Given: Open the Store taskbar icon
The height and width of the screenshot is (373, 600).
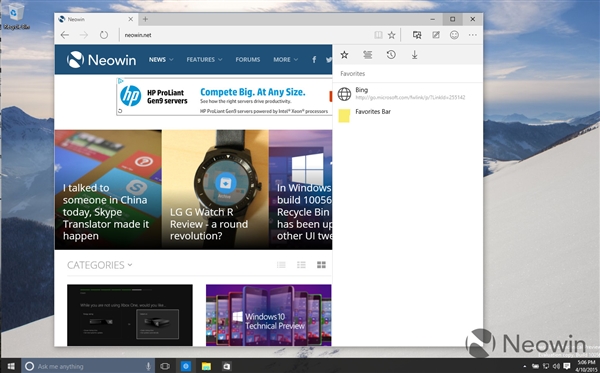Looking at the screenshot, I should [227, 366].
